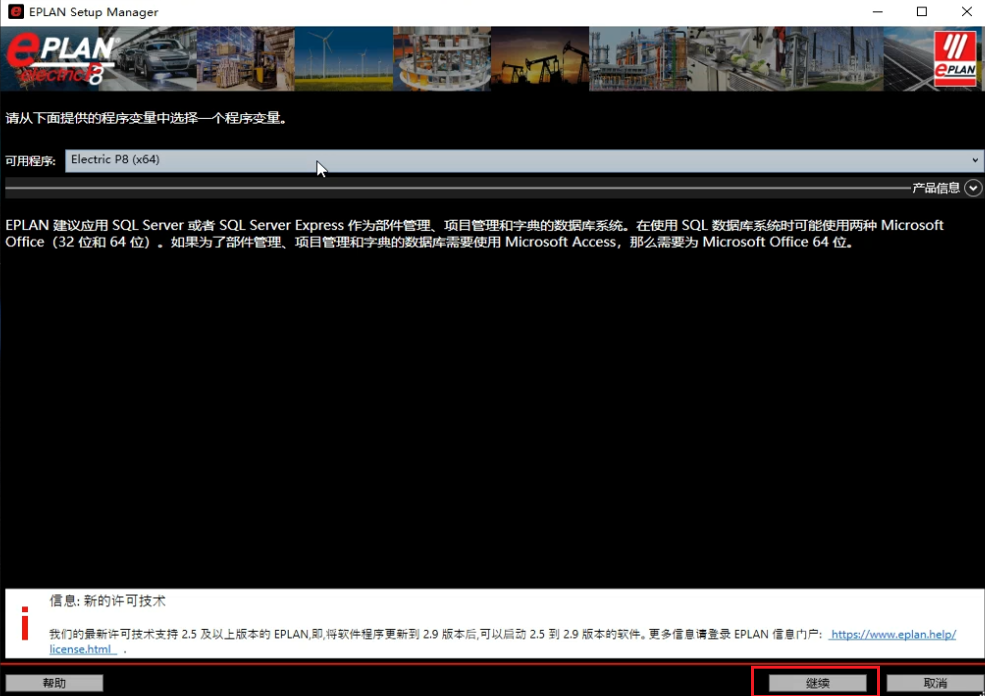
Task: Click the forklift banner image
Action: click(245, 57)
